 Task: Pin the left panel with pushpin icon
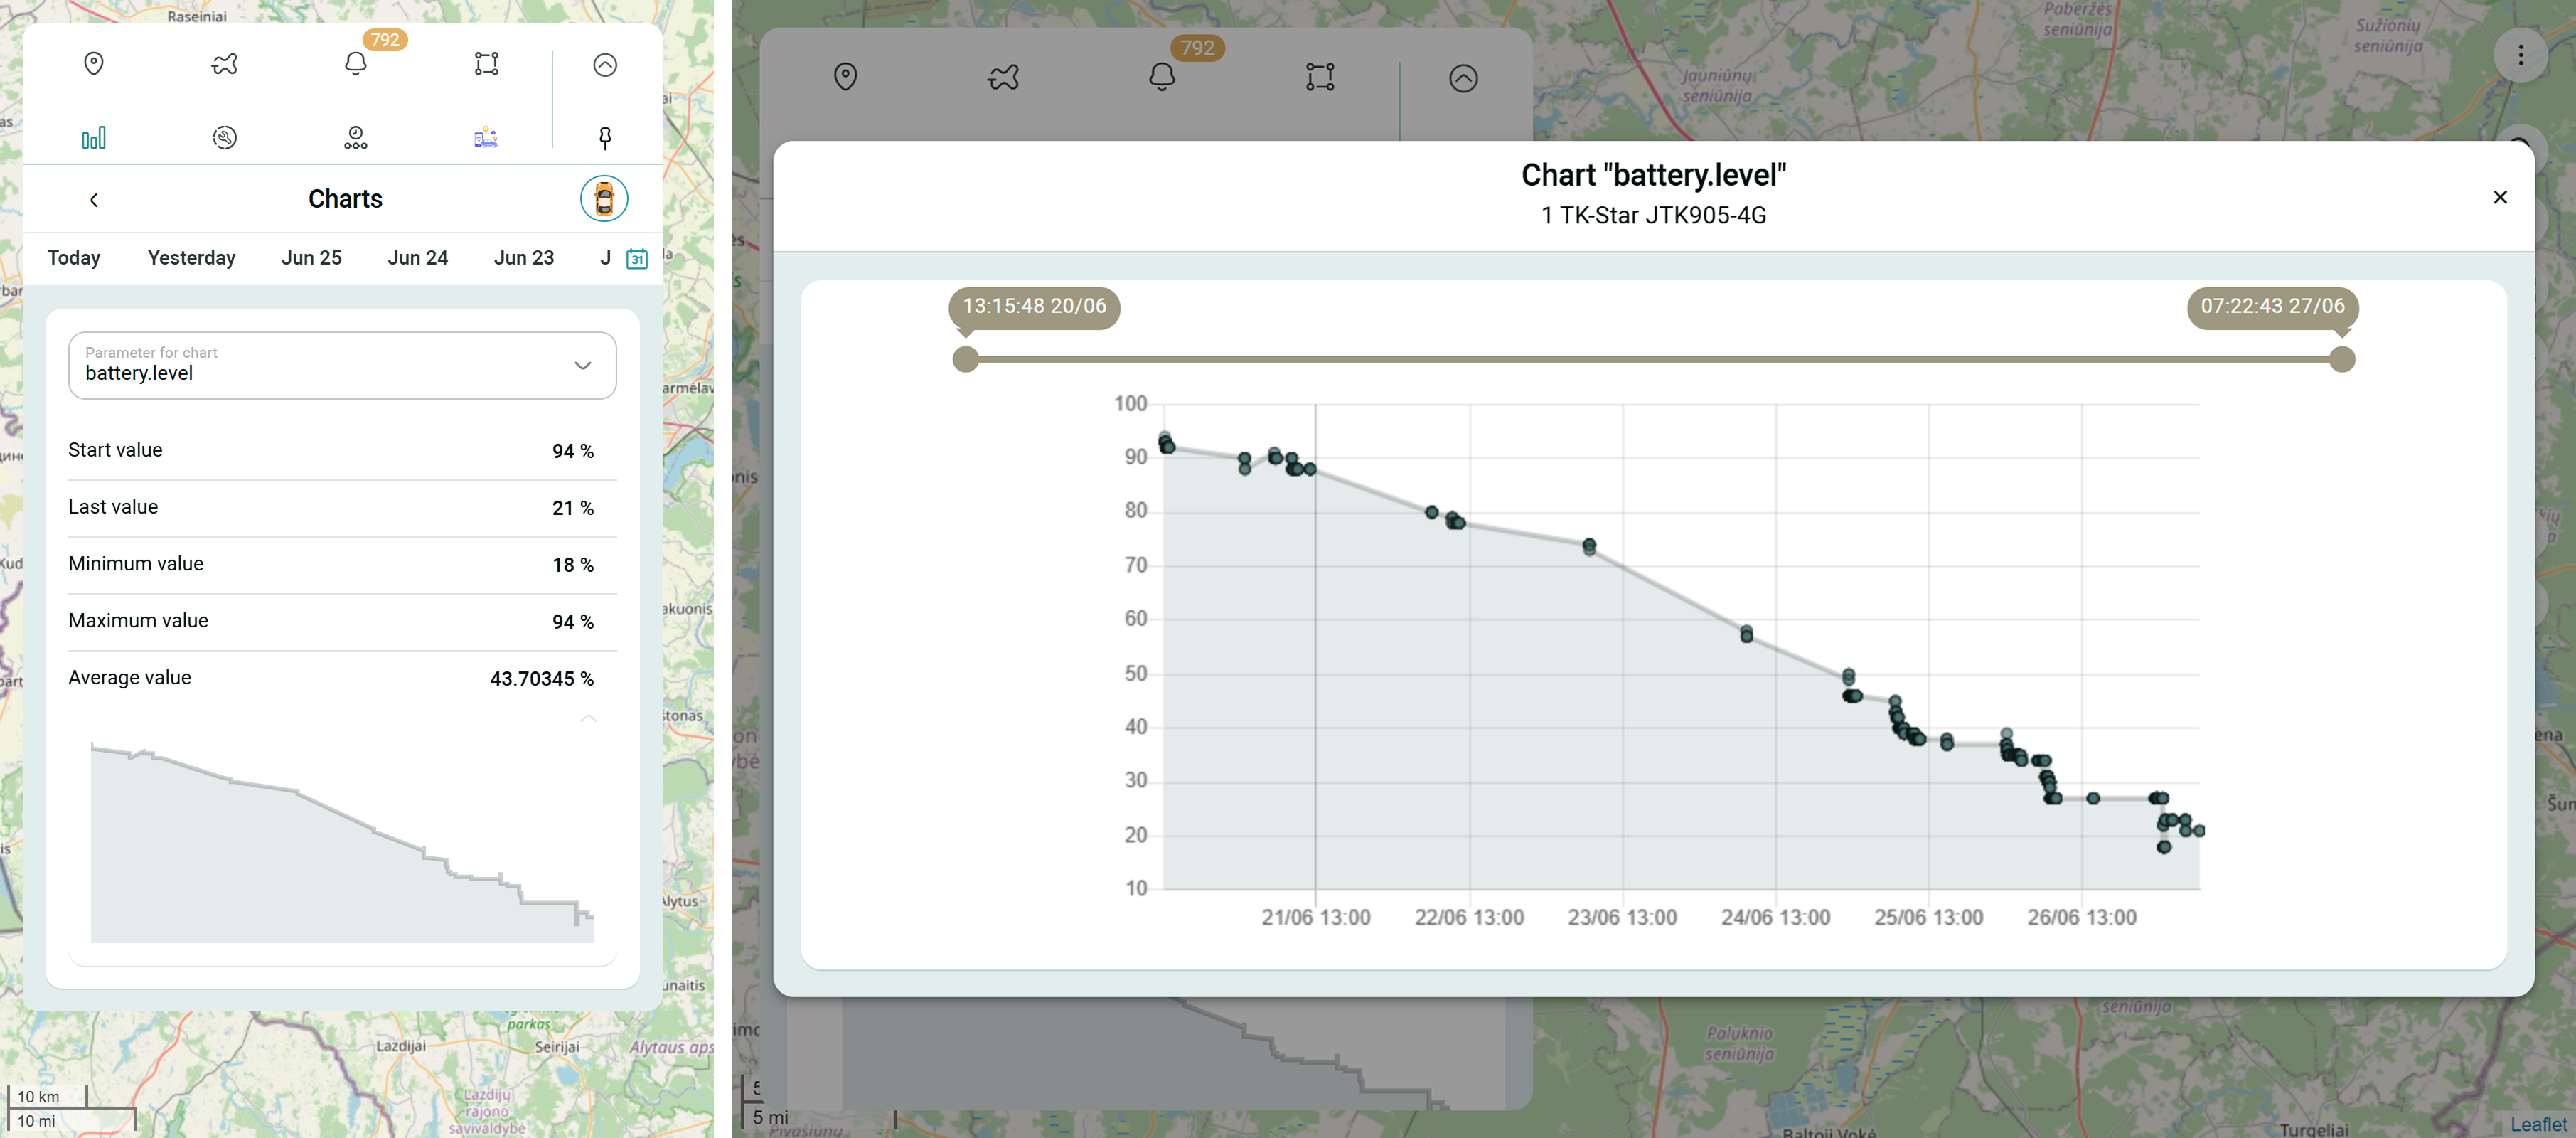(x=605, y=138)
